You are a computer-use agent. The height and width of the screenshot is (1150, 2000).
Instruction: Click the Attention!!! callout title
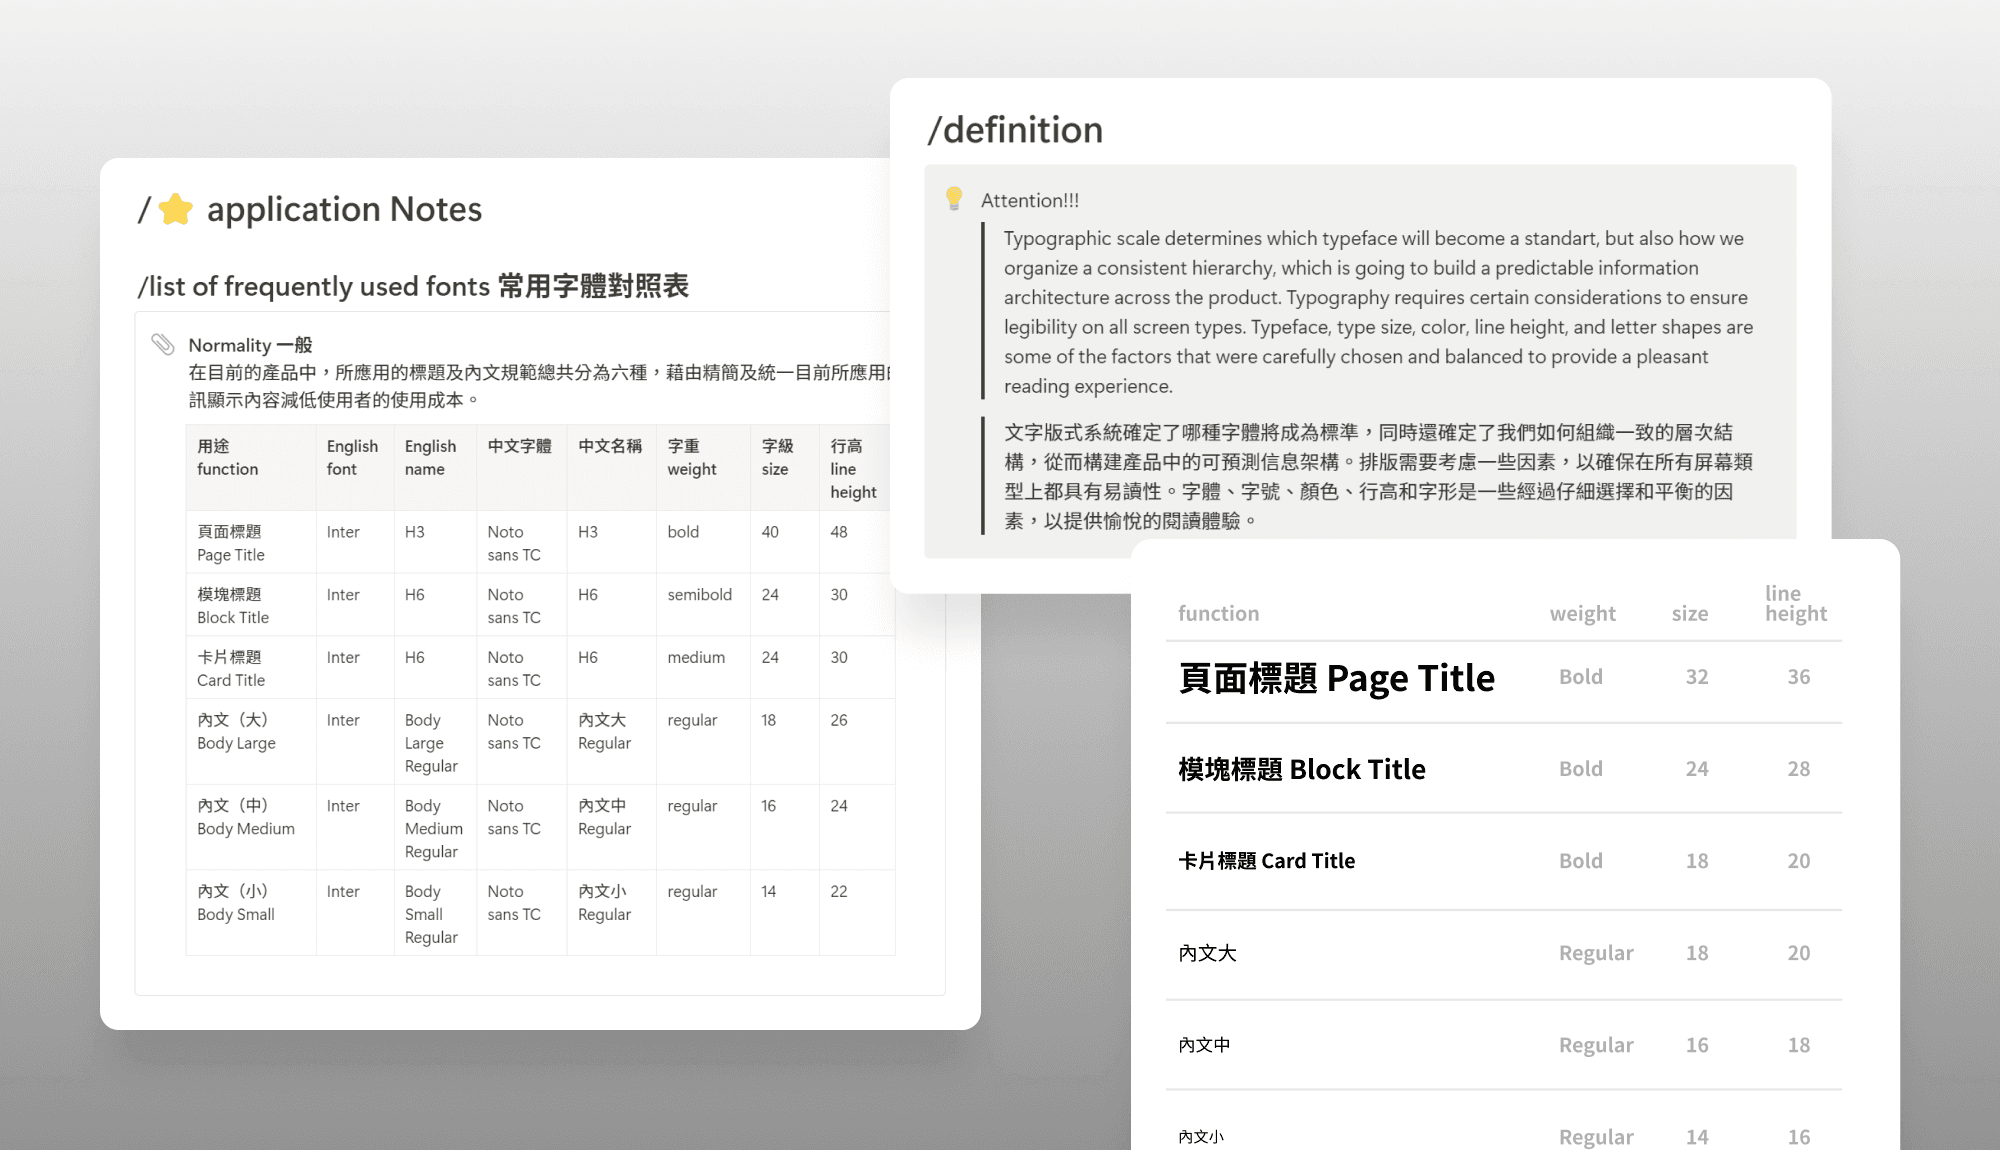point(1030,200)
